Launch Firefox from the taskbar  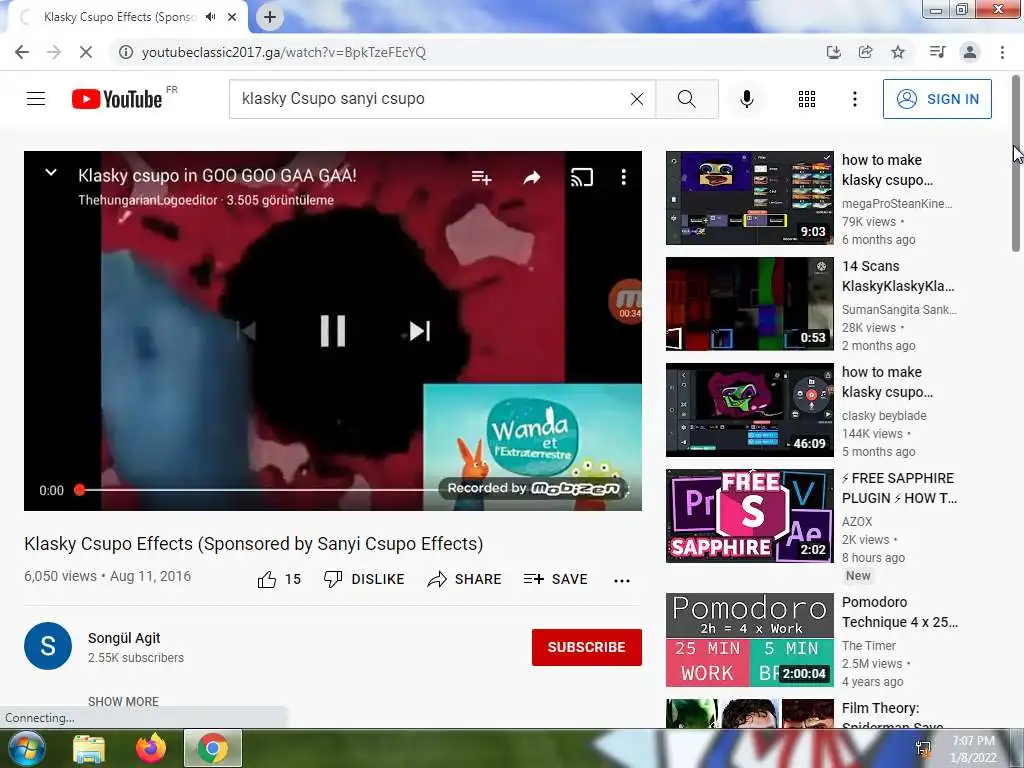coord(151,748)
